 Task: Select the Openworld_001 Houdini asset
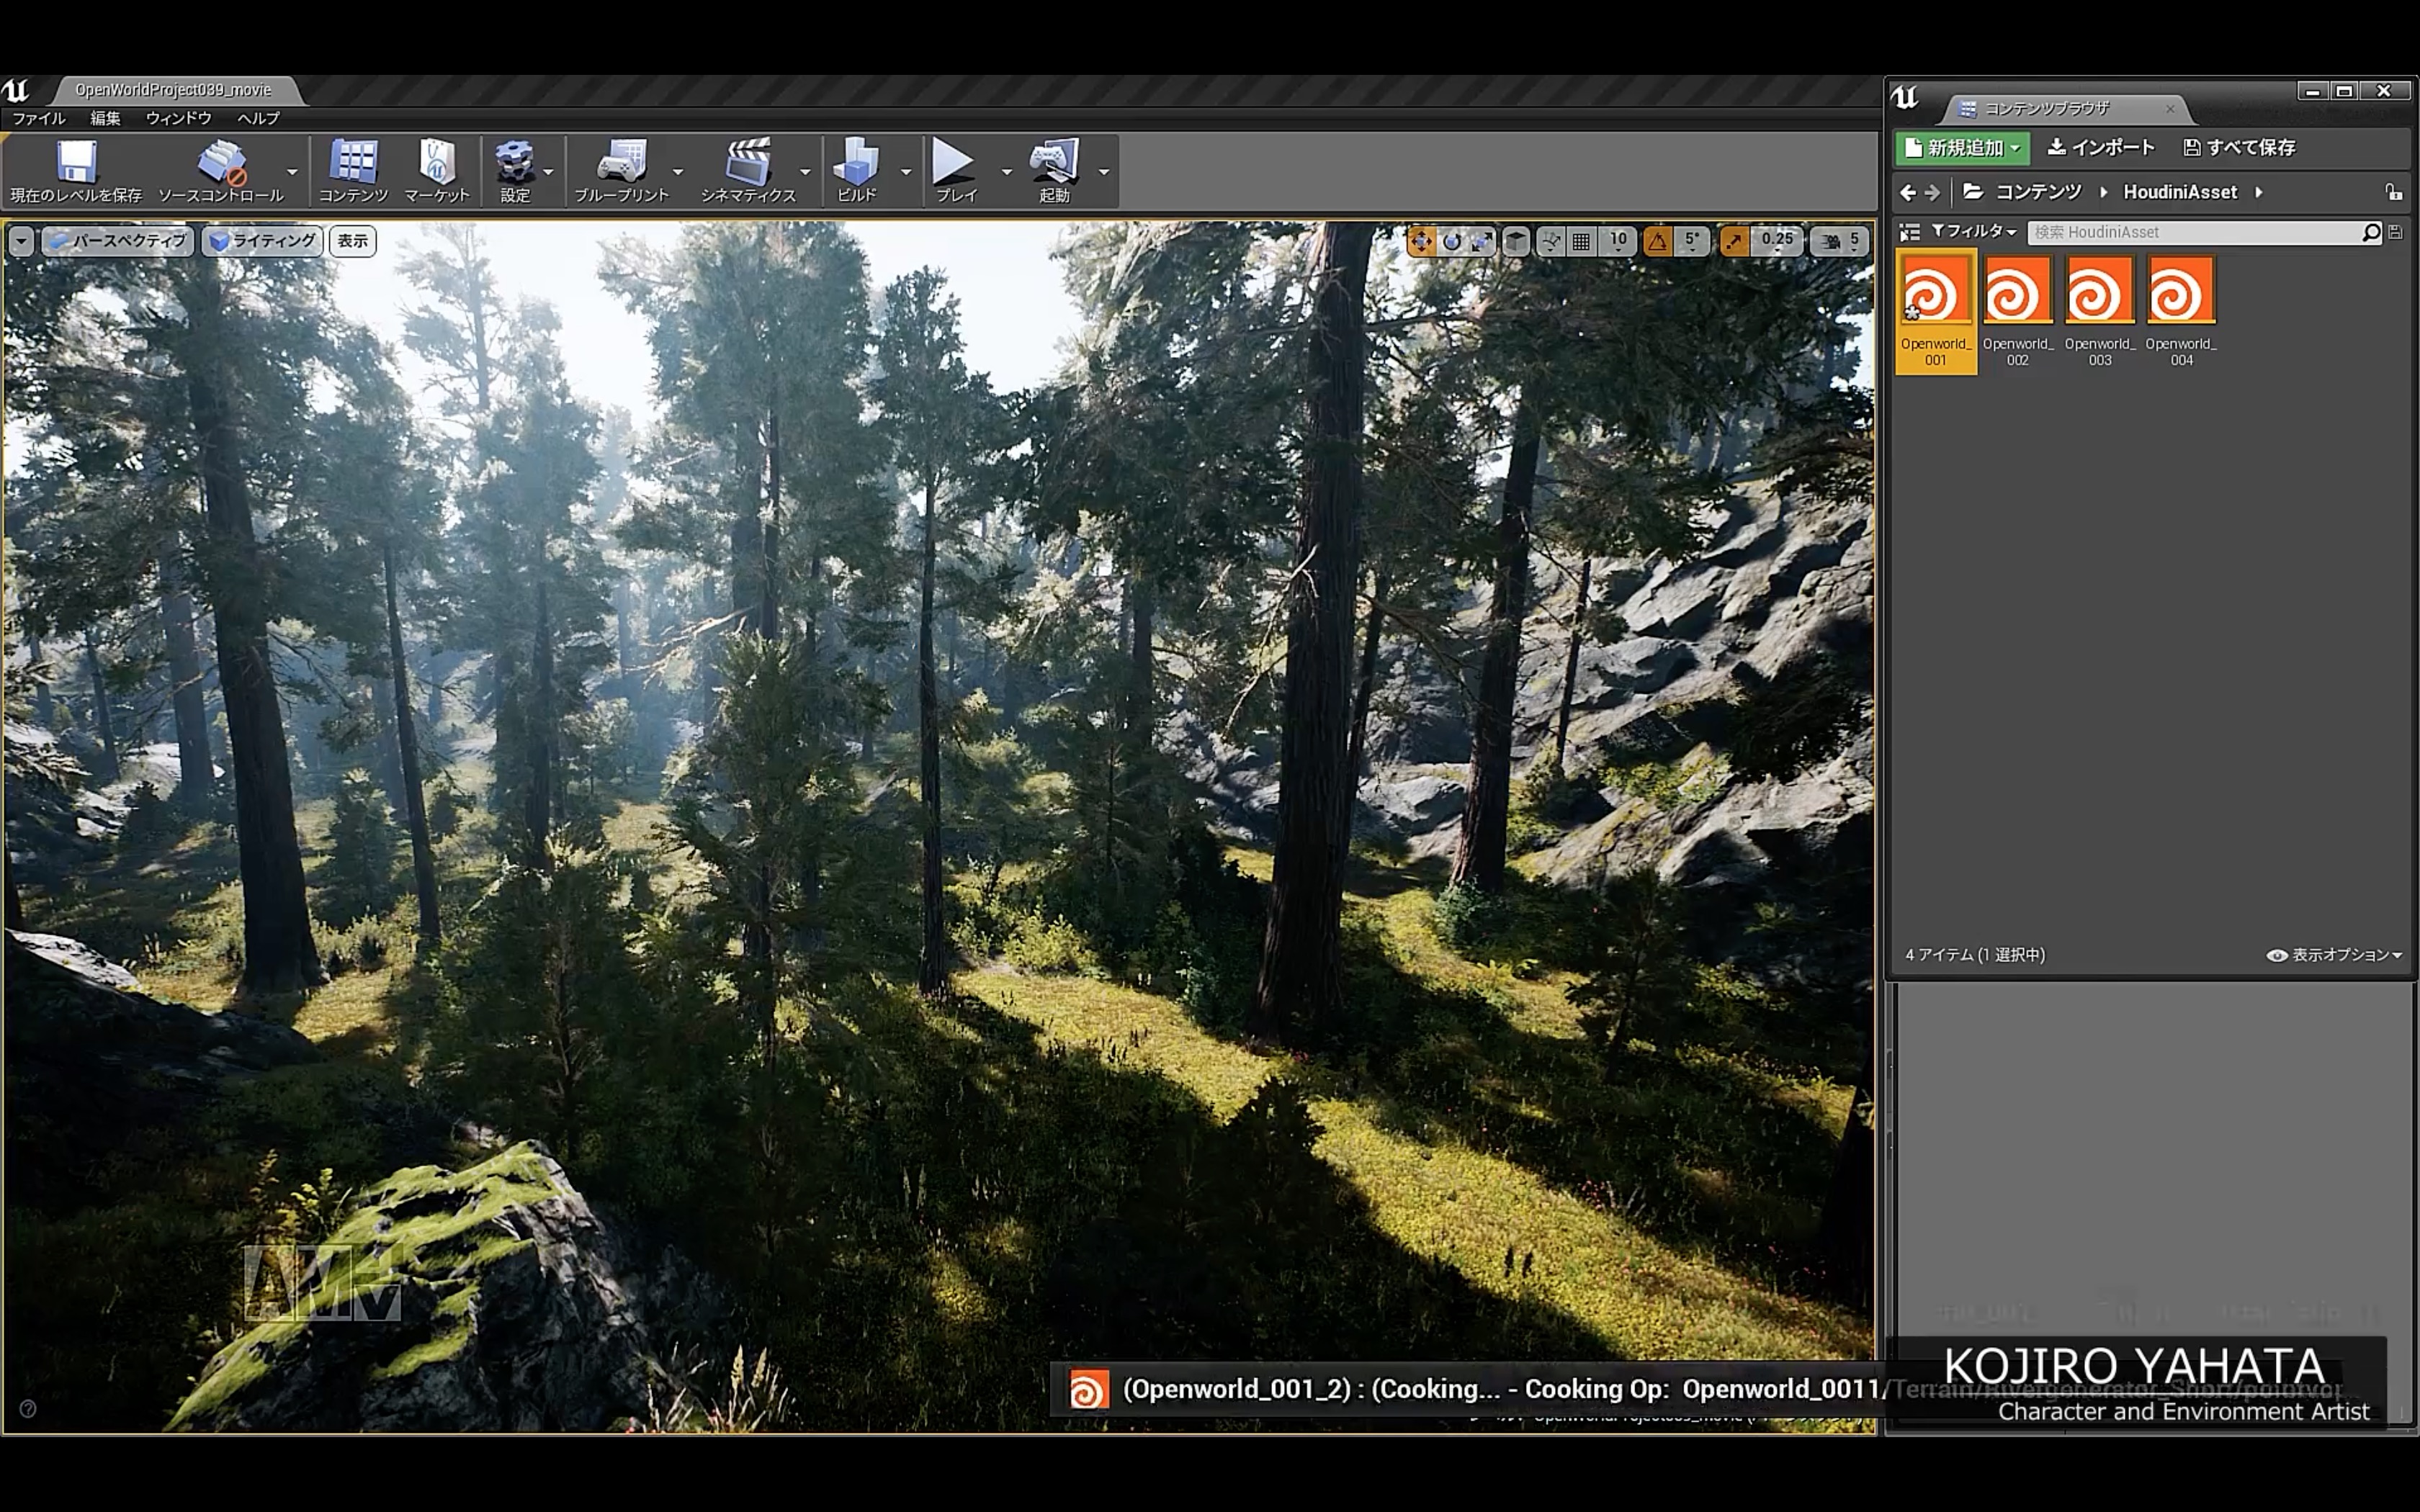point(1936,312)
